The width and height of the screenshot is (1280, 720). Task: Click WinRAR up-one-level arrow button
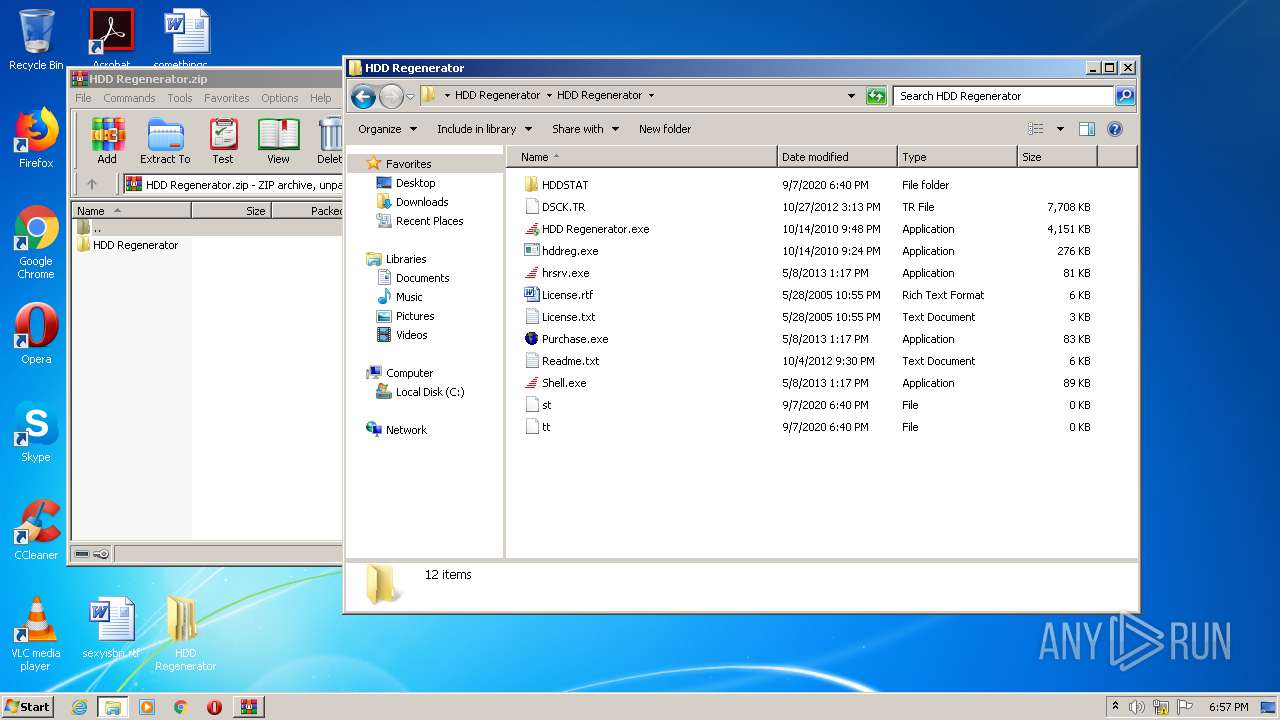(x=92, y=184)
